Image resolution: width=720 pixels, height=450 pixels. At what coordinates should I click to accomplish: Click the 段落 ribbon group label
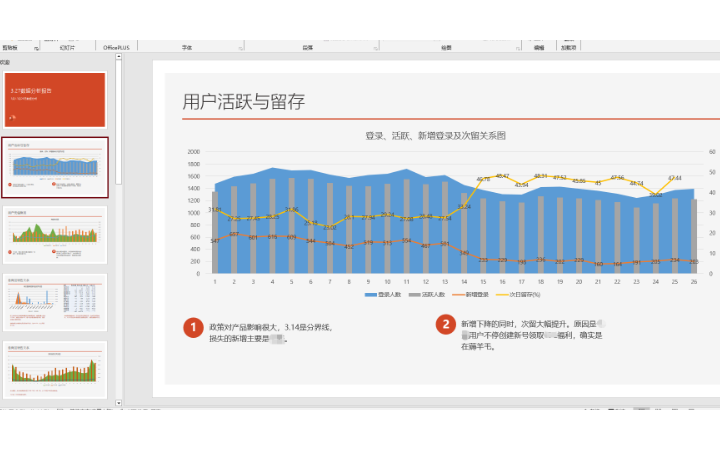pyautogui.click(x=308, y=48)
